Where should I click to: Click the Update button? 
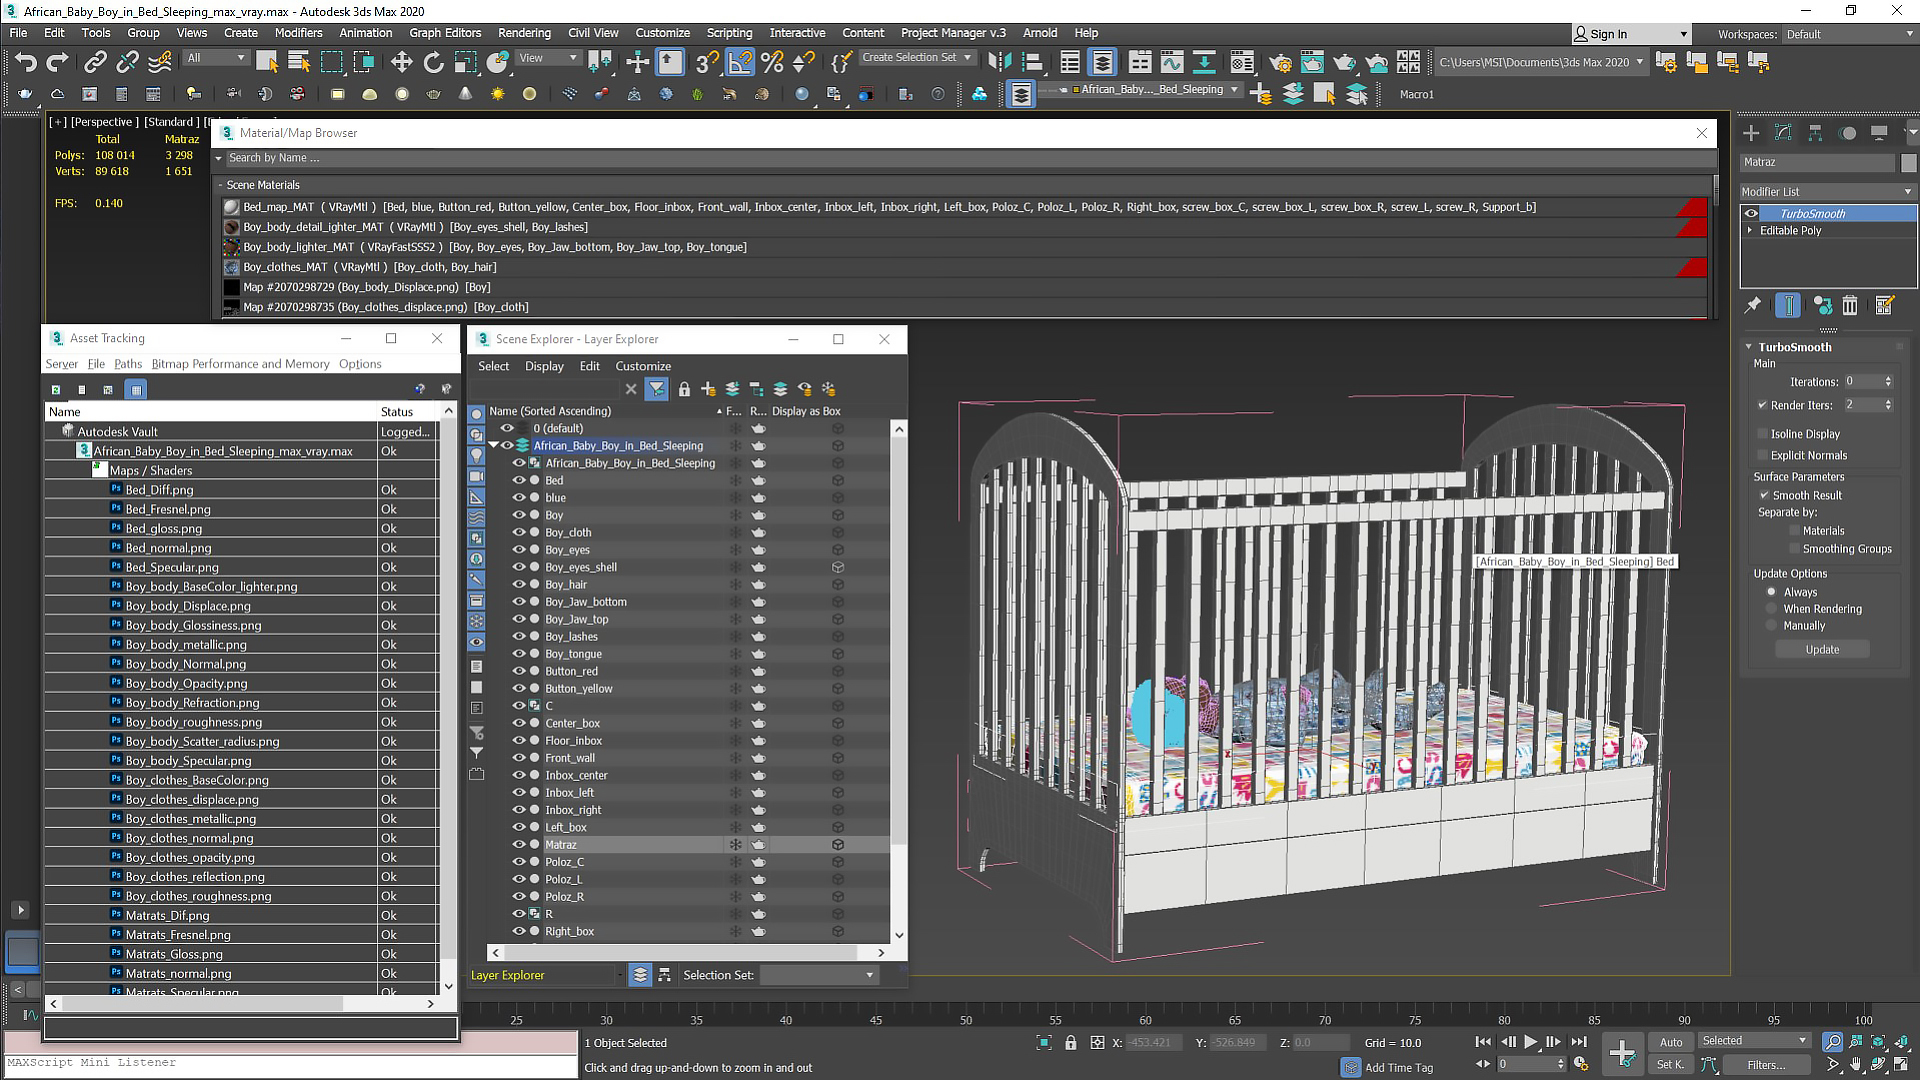pos(1822,649)
